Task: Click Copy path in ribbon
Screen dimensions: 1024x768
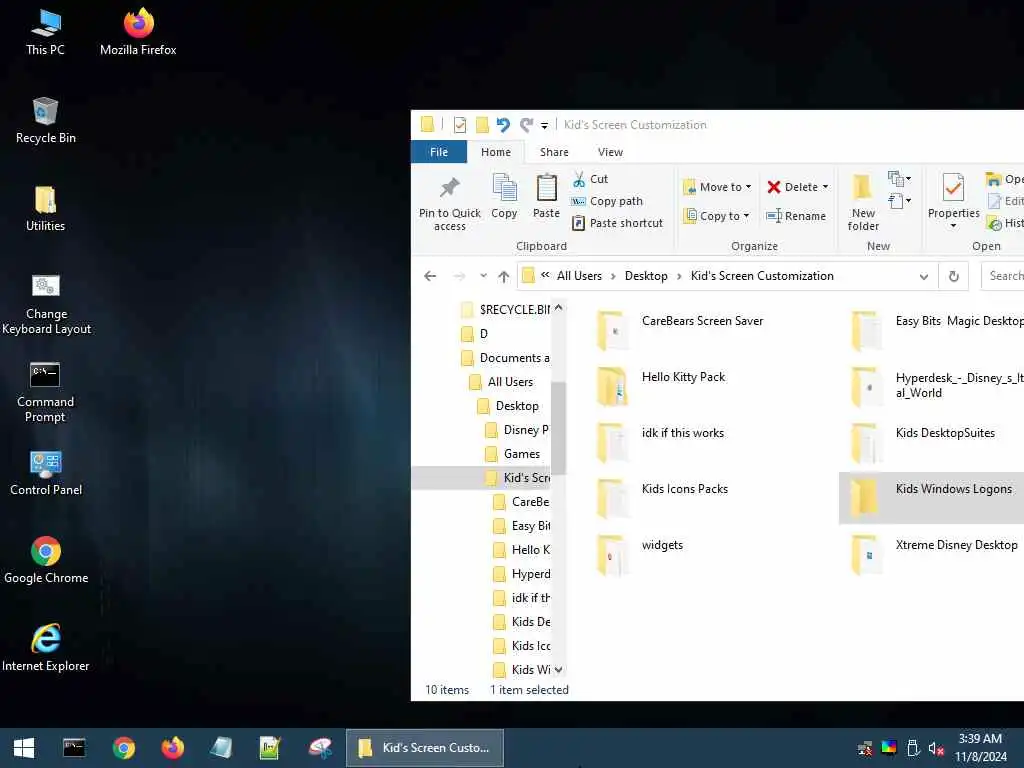Action: click(x=607, y=201)
